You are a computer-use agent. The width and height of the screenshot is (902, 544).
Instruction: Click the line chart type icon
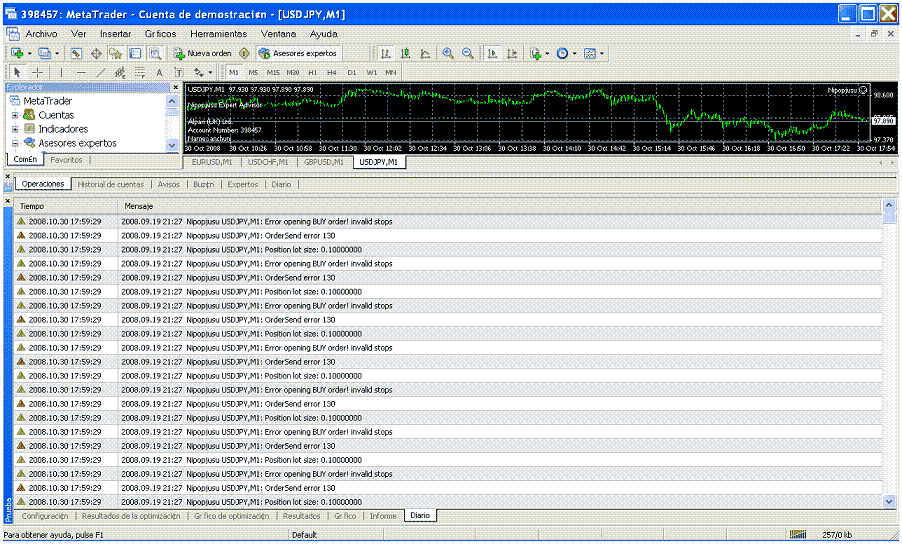point(425,53)
